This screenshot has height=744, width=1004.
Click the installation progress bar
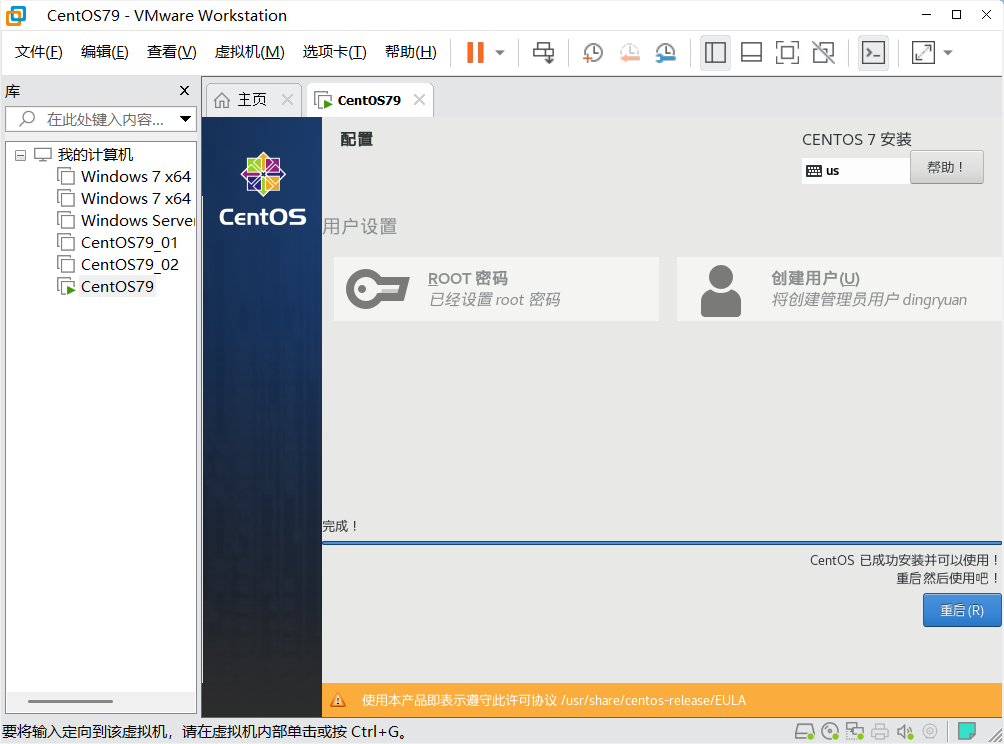(x=661, y=543)
